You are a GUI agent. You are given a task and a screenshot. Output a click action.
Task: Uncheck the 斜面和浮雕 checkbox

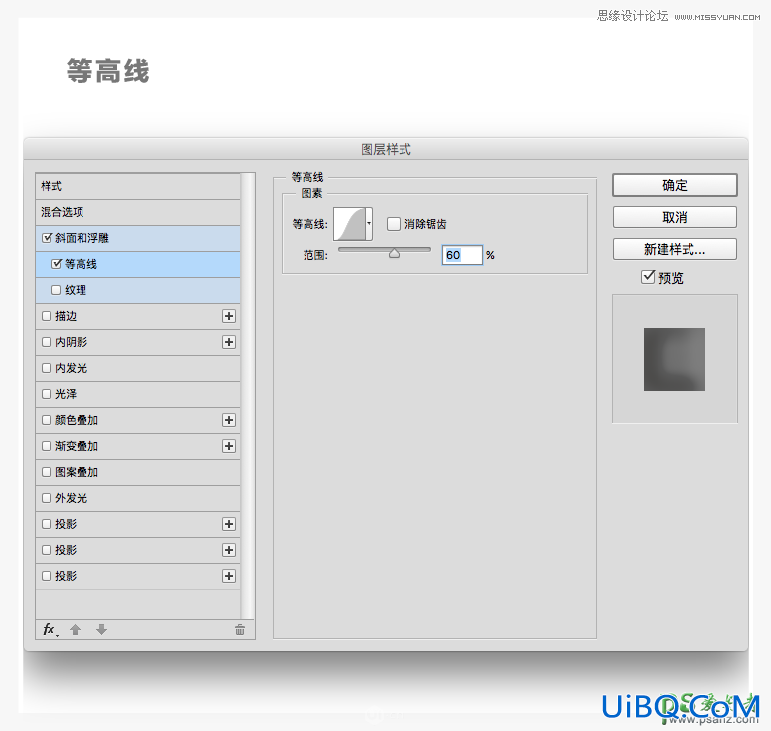(47, 238)
